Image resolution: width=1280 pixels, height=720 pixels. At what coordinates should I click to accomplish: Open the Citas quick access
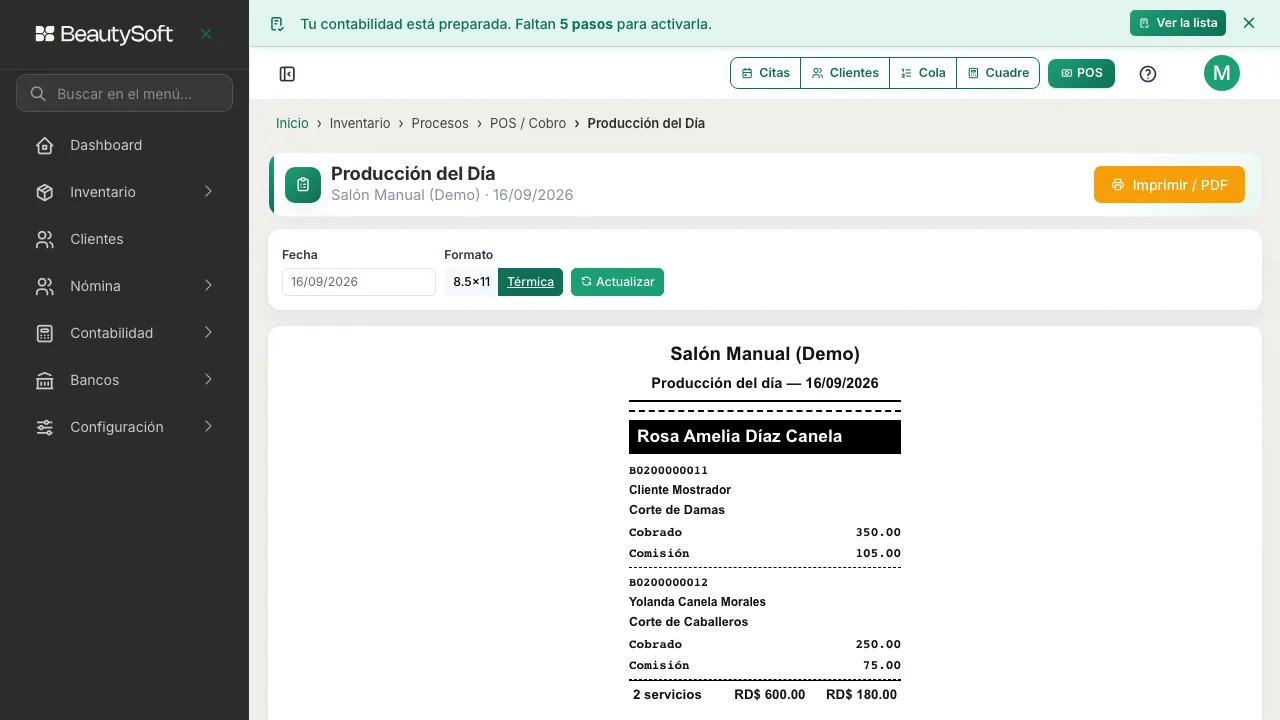point(766,73)
